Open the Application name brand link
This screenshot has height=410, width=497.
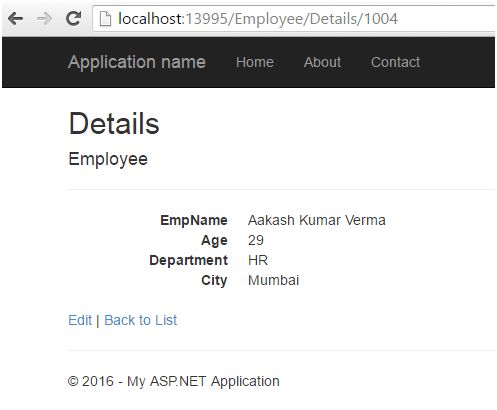[137, 62]
